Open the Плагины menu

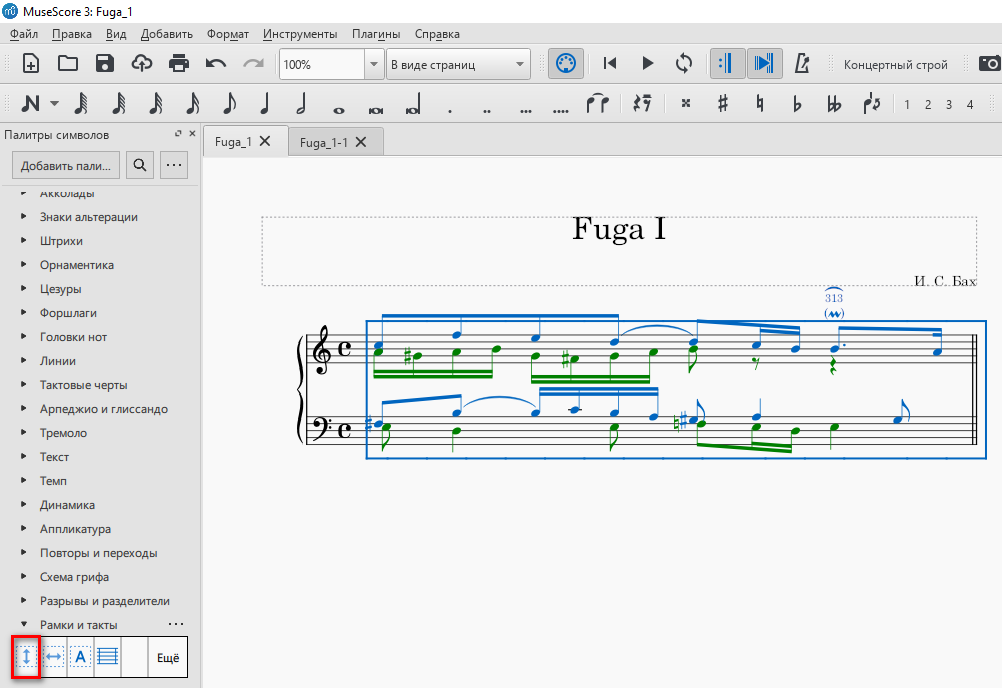click(376, 34)
